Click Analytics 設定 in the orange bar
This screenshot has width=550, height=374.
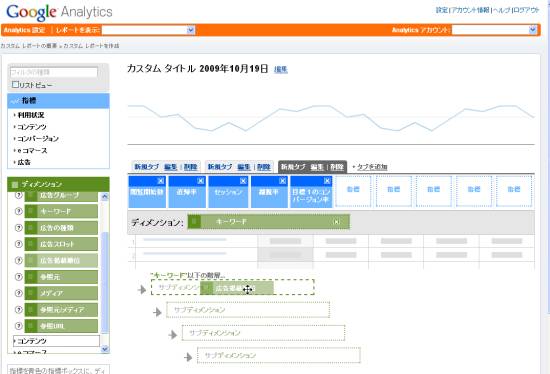click(25, 30)
